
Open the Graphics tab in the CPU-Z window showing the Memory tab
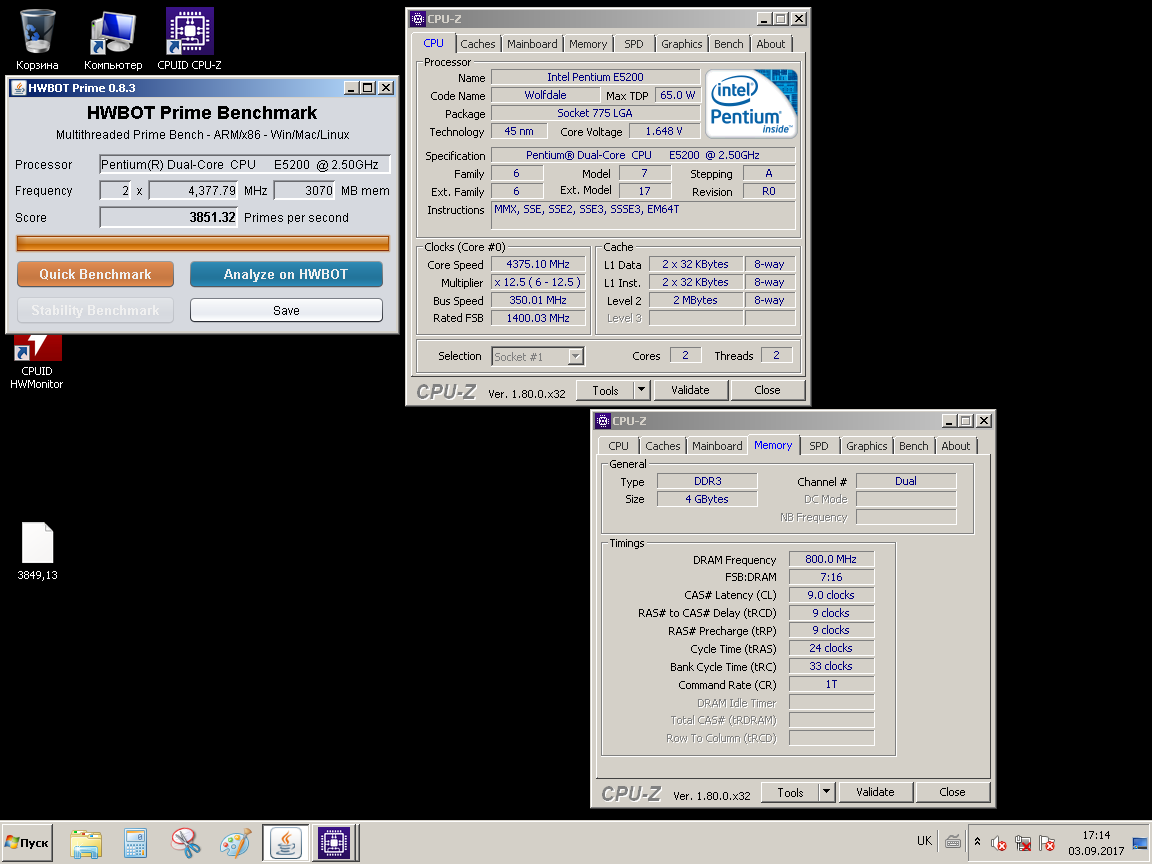[x=866, y=446]
